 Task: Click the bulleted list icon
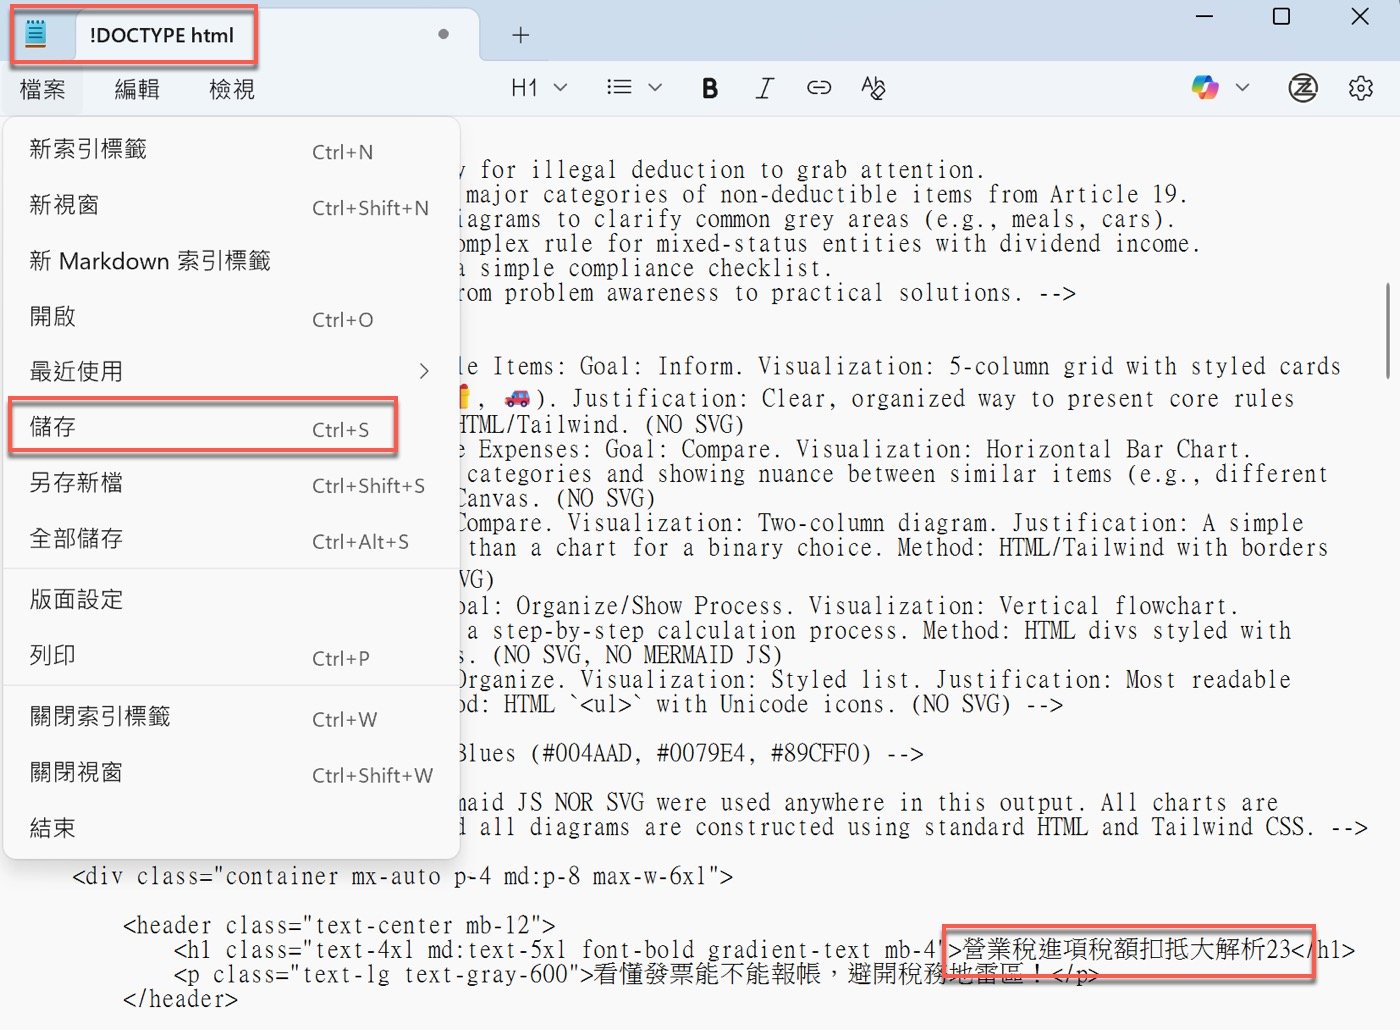[x=619, y=88]
